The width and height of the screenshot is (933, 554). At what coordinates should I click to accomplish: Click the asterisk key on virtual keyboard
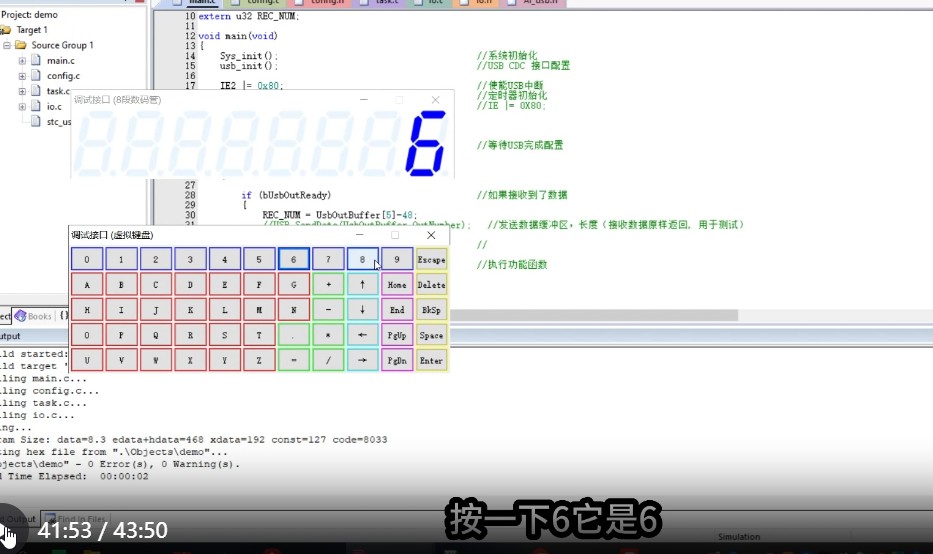pyautogui.click(x=328, y=335)
